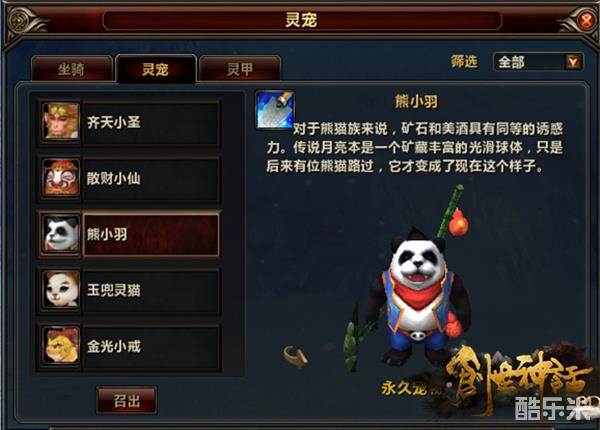Click the 齐天小圣 monkey portrait icon
Screen dimensions: 600x430
click(61, 122)
